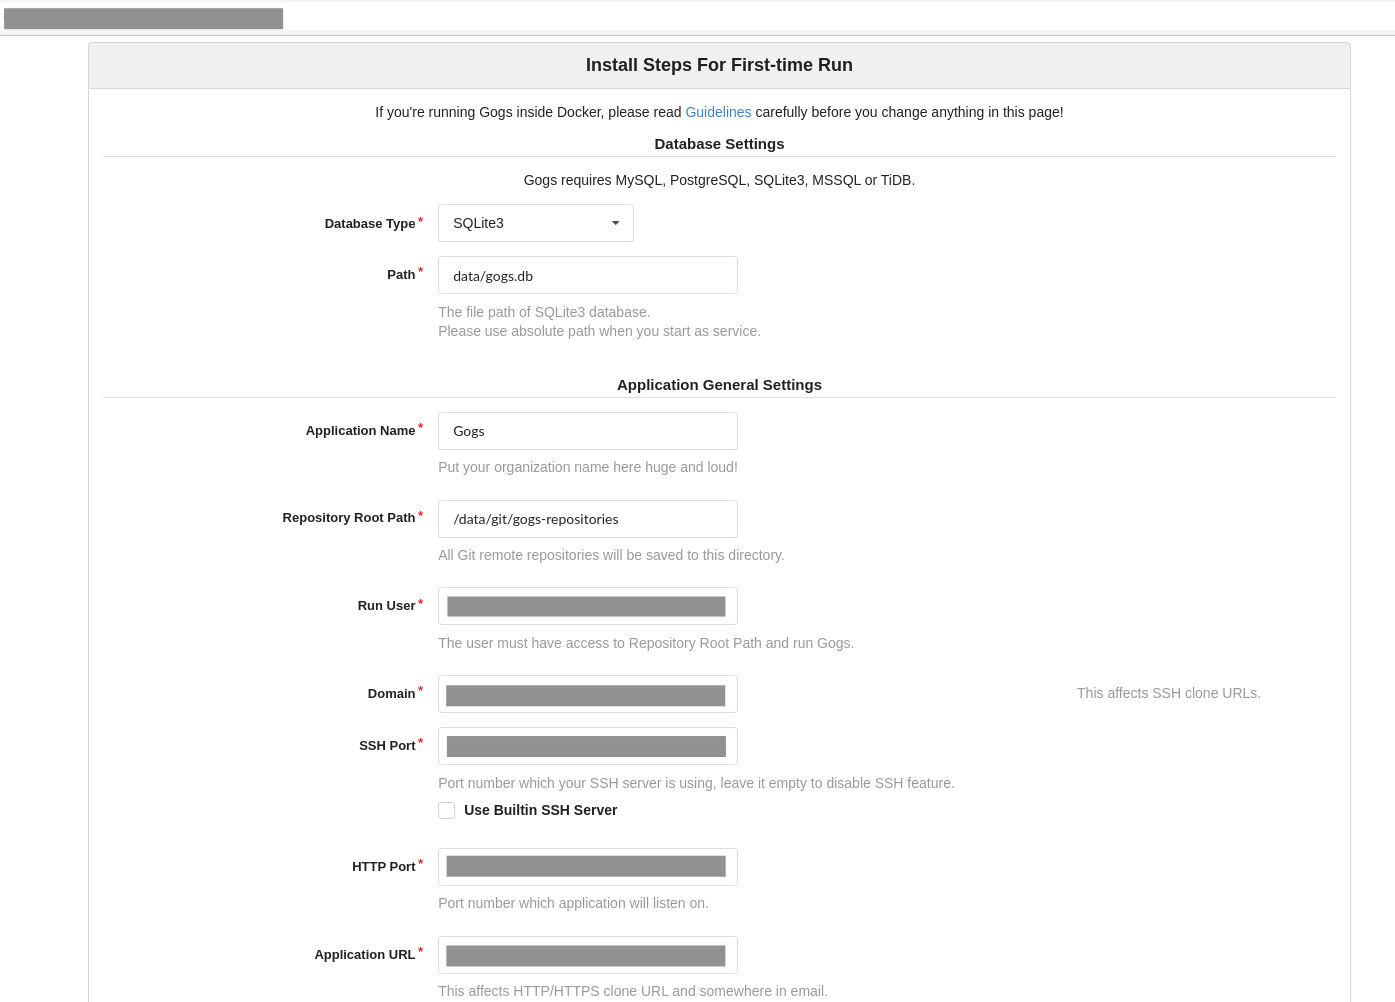
Task: Select the SSH Port input
Action: (x=588, y=746)
